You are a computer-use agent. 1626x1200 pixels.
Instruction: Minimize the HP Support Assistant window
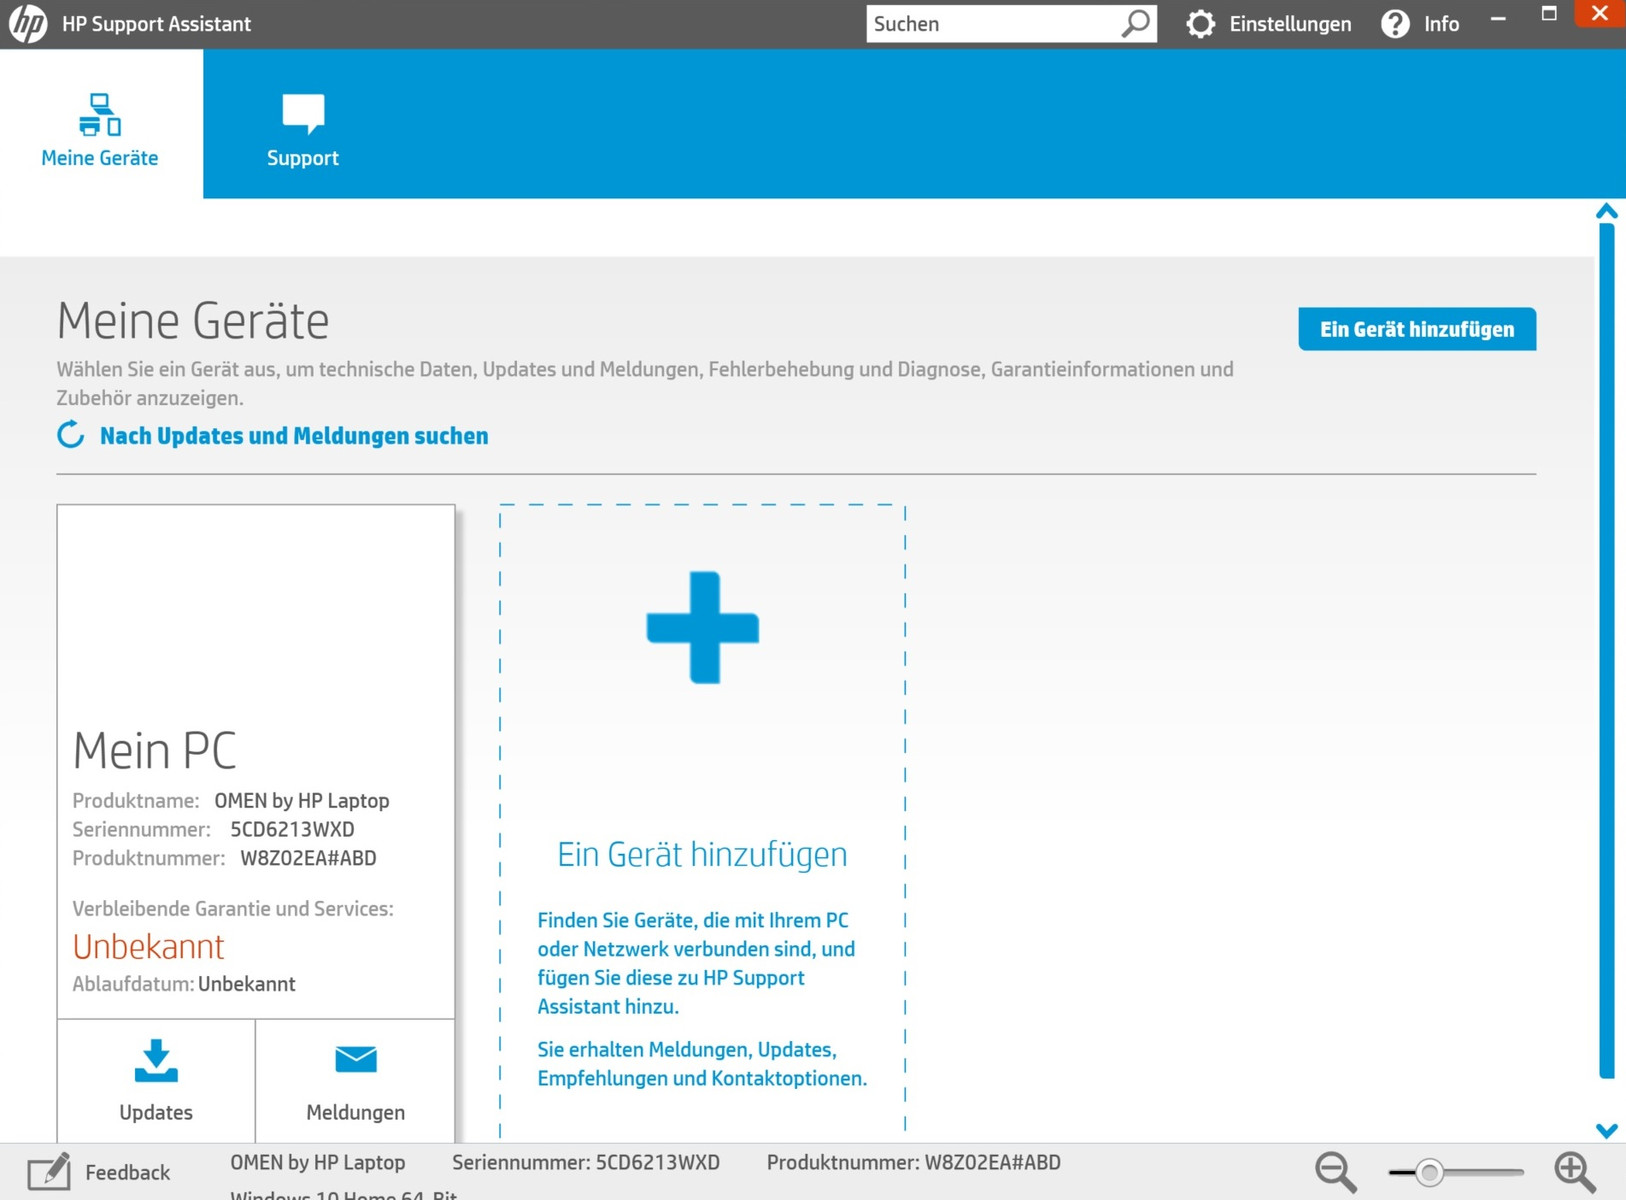(1498, 18)
